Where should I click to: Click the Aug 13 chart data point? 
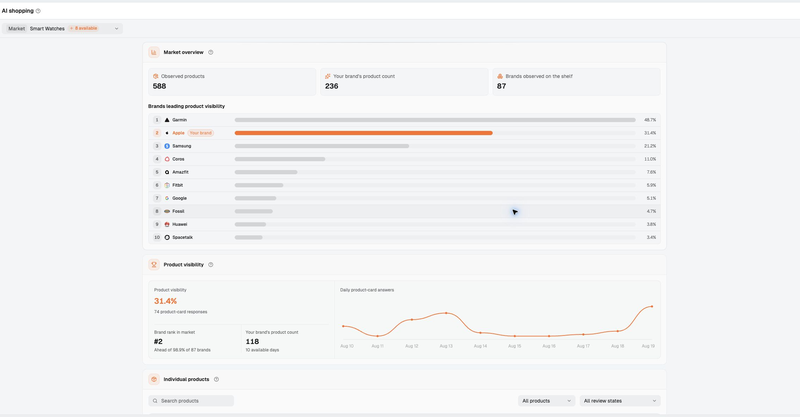(x=446, y=313)
